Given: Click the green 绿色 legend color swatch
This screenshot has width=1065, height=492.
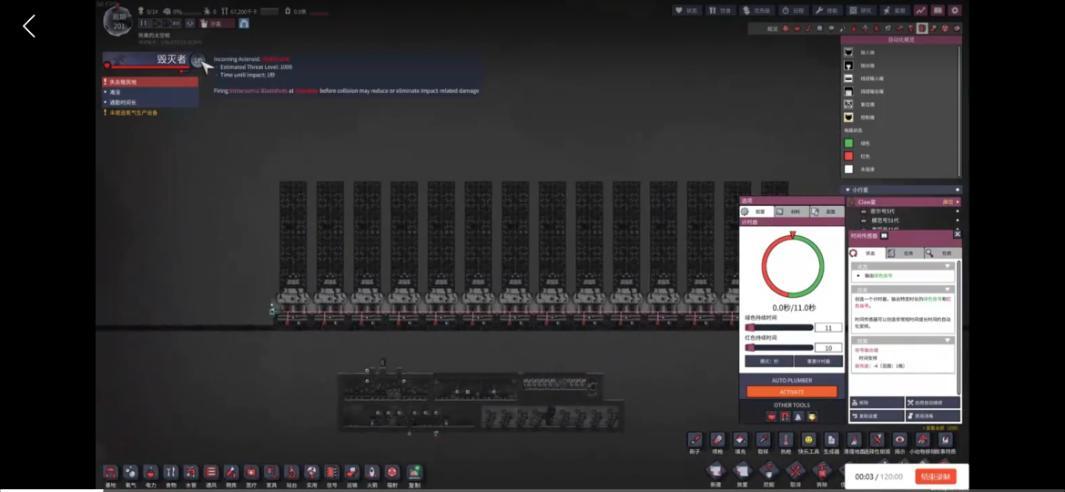Looking at the screenshot, I should (x=848, y=143).
